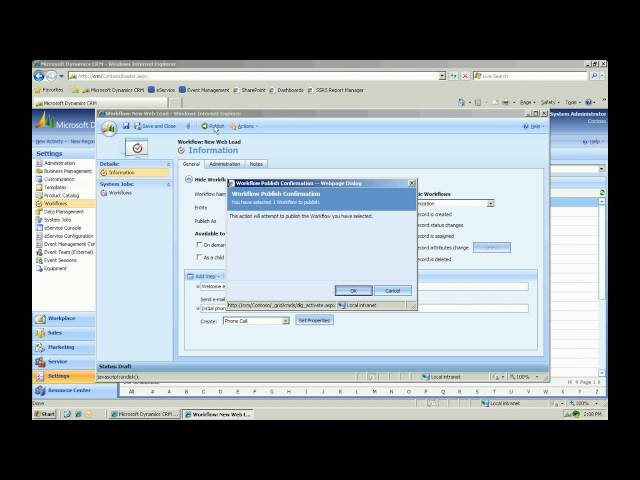Screen dimensions: 640x480
Task: Open the Actions toolbar menu
Action: [244, 126]
